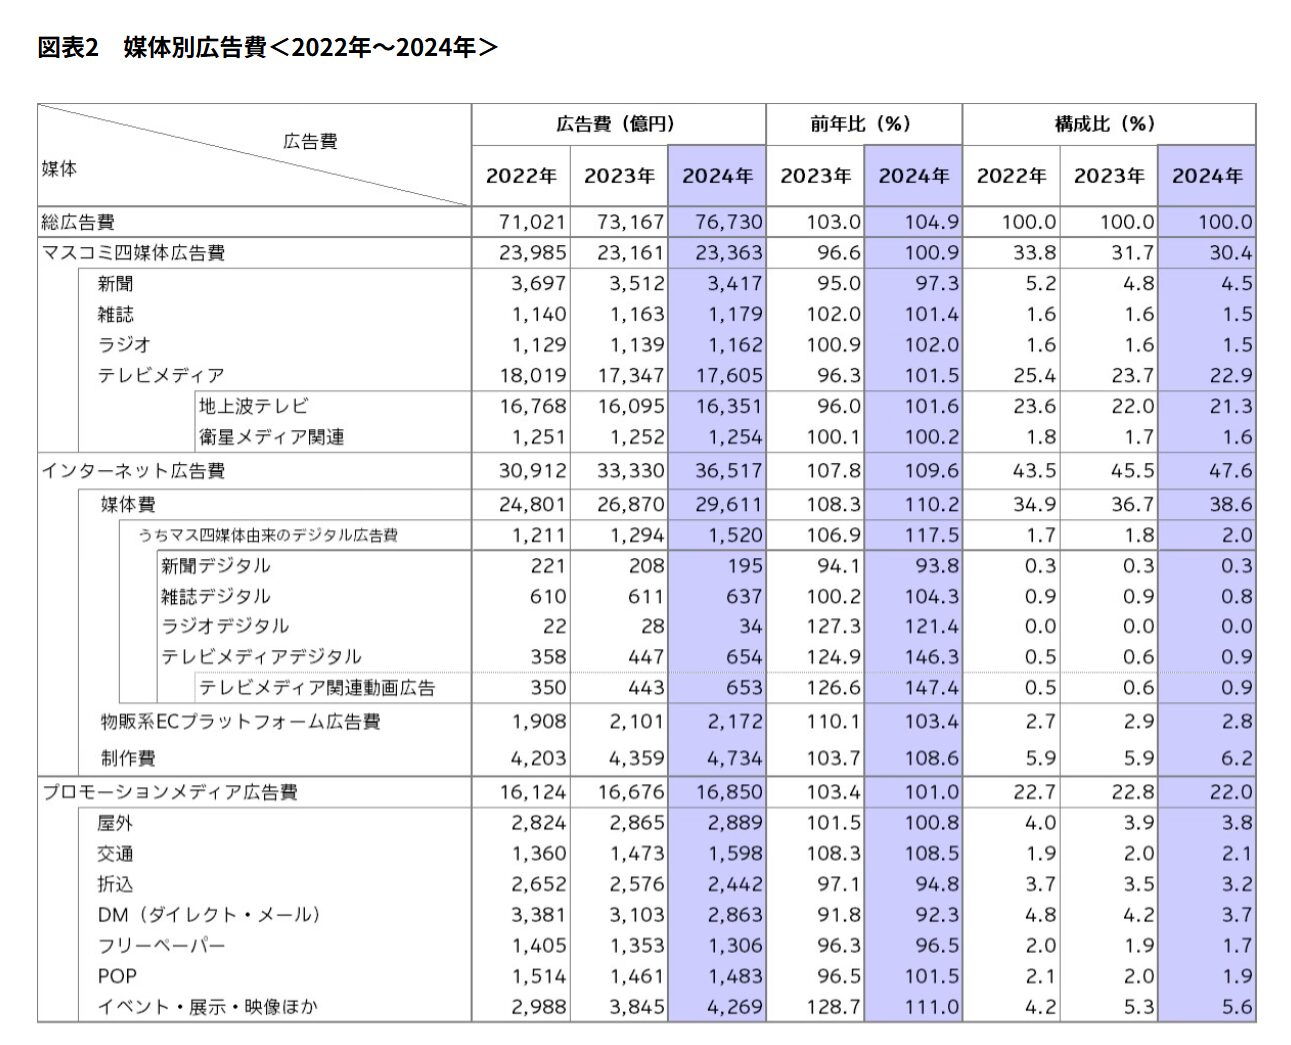Click the うちマス四媒体由来 2024 ratio 117.5
The width and height of the screenshot is (1291, 1045).
pos(932,535)
